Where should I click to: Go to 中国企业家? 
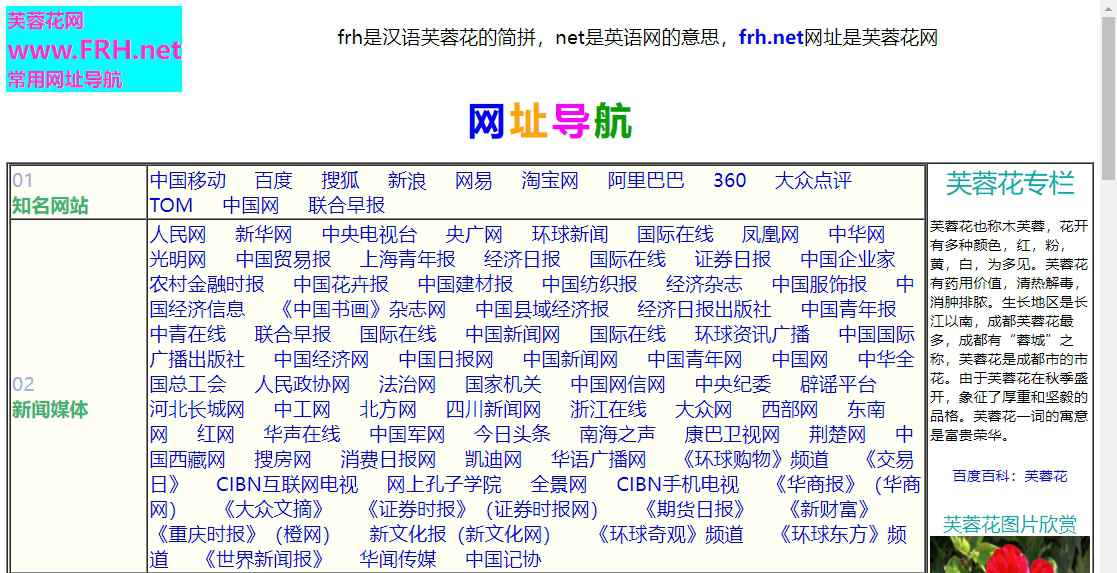pos(848,259)
